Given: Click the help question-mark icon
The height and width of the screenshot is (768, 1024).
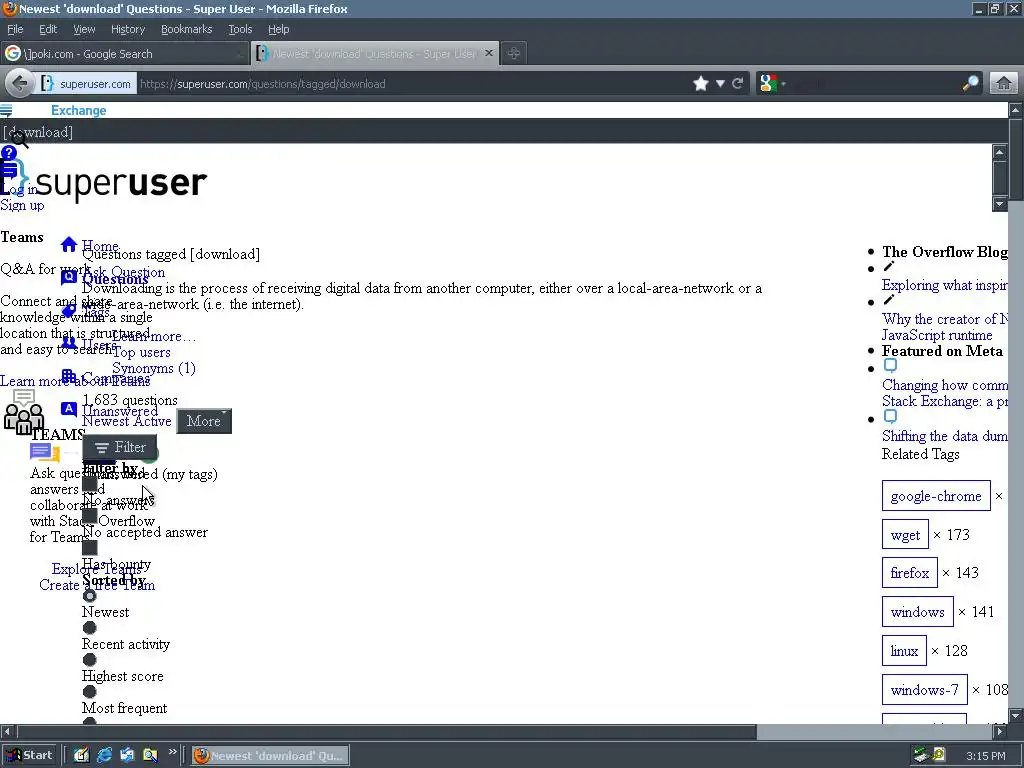Looking at the screenshot, I should [x=8, y=153].
